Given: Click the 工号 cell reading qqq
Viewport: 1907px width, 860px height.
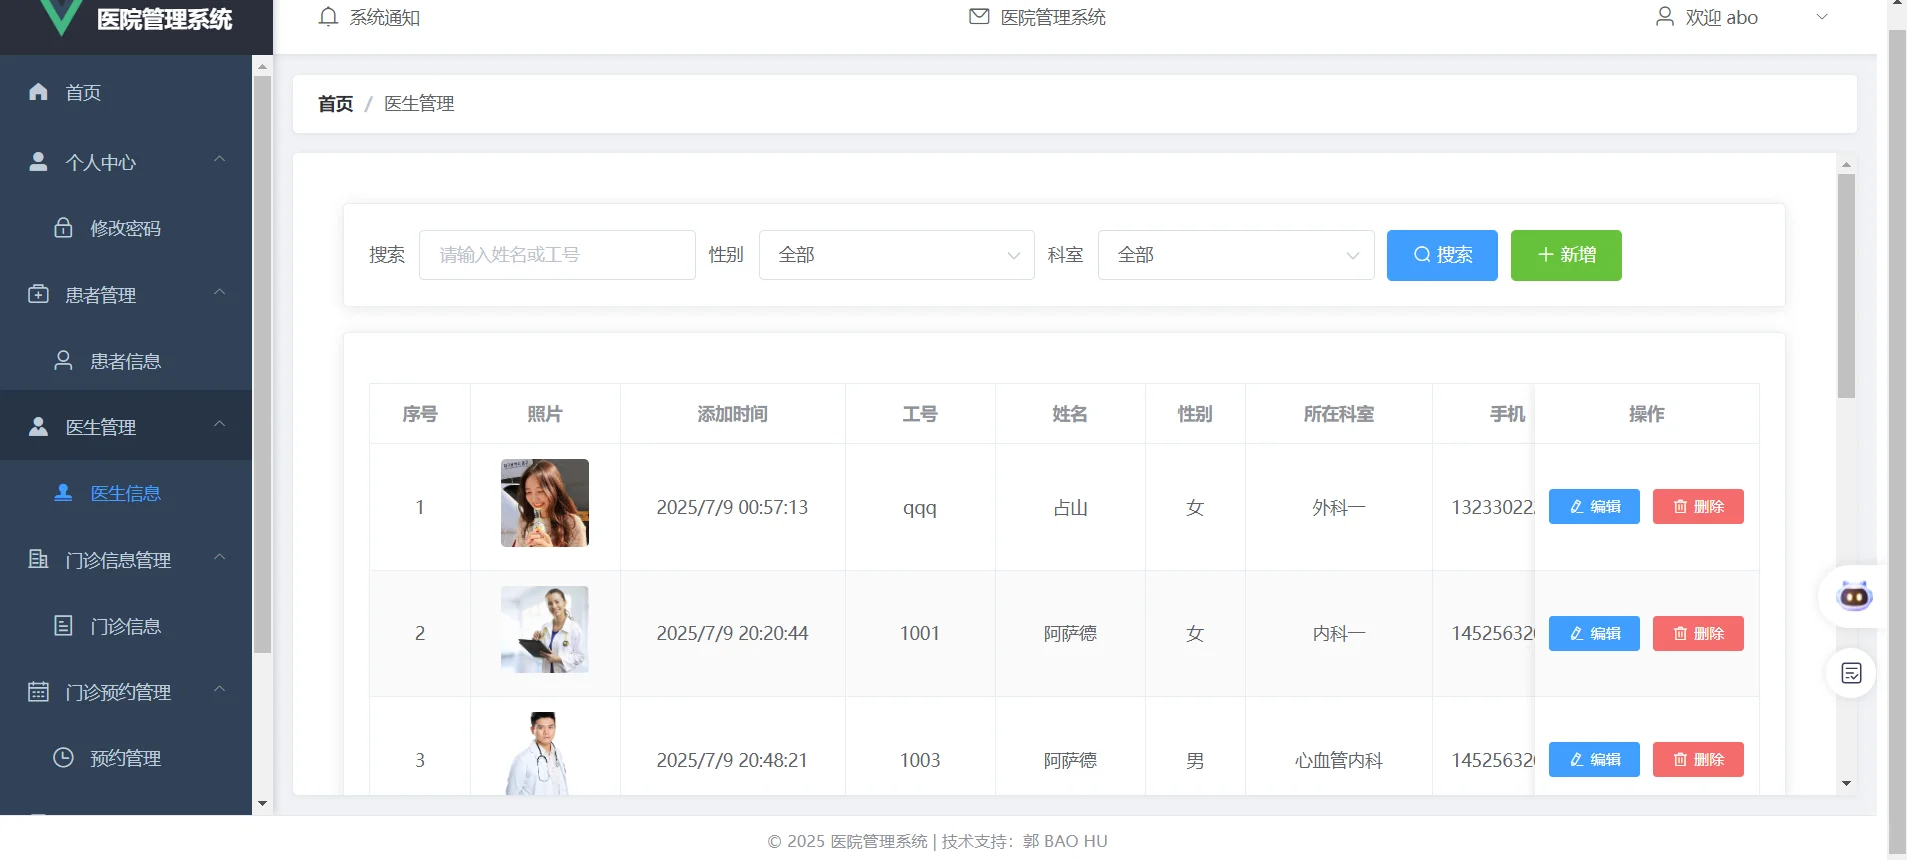Looking at the screenshot, I should click(920, 508).
